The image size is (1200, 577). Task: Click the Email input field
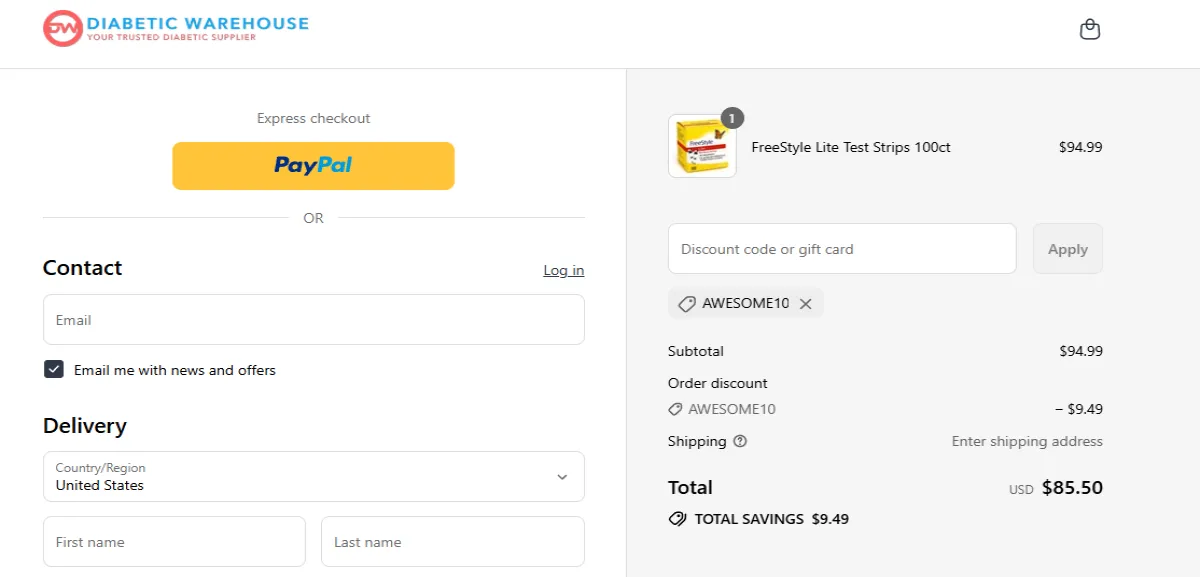click(x=313, y=319)
